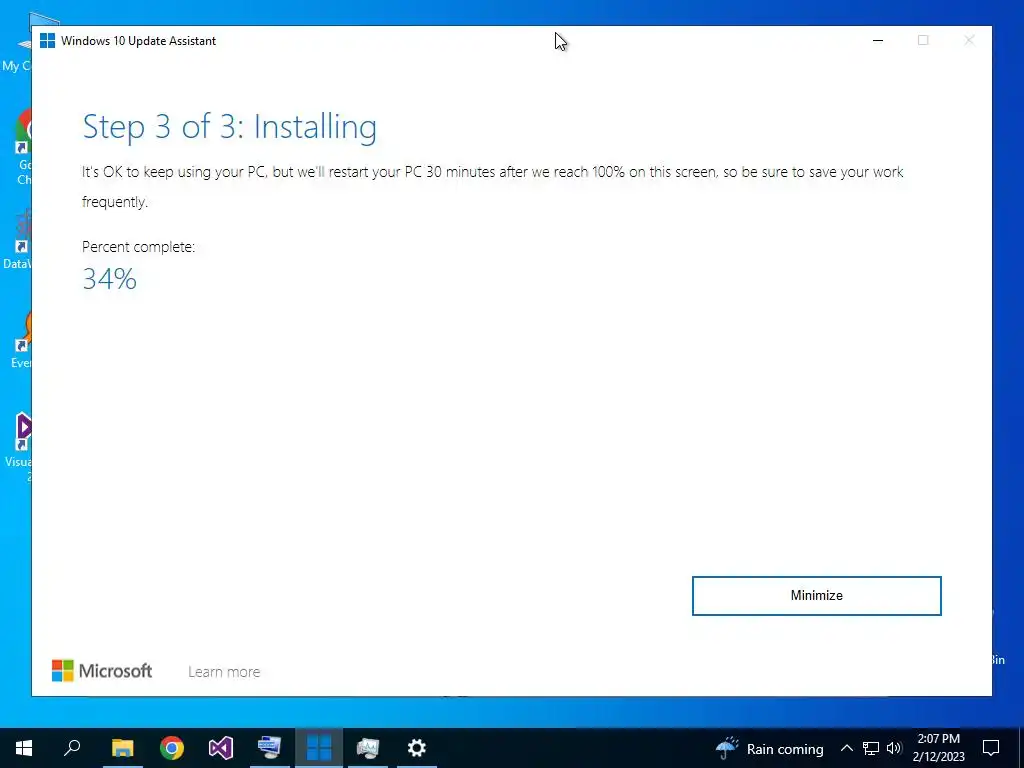This screenshot has width=1024, height=768.
Task: Open File Explorer from the taskbar
Action: tap(122, 748)
